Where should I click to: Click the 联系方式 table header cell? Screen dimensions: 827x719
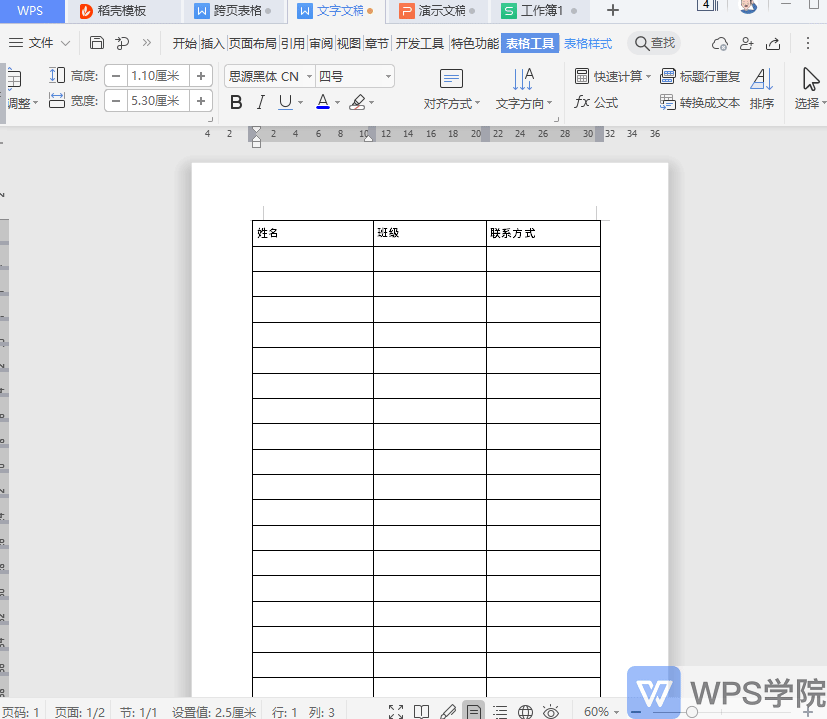[543, 233]
